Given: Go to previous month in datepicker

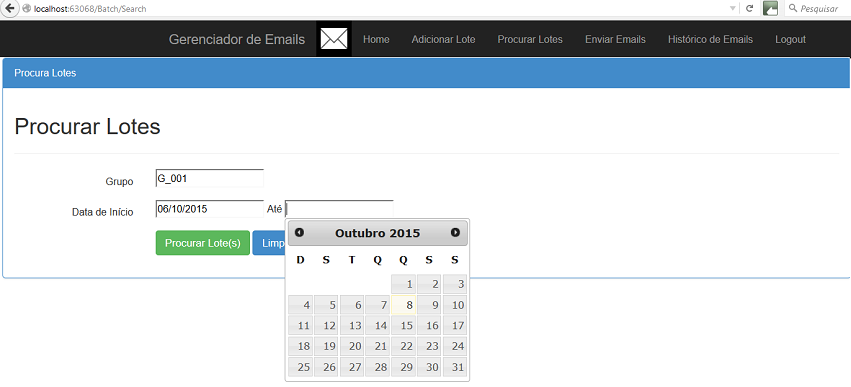Looking at the screenshot, I should pos(299,232).
